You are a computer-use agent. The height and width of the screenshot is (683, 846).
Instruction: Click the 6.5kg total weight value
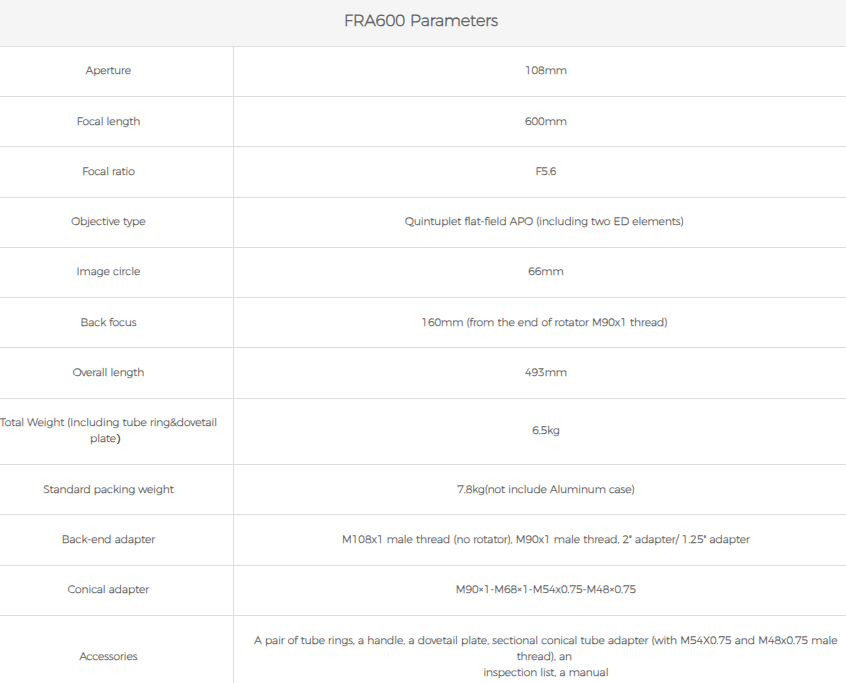545,430
